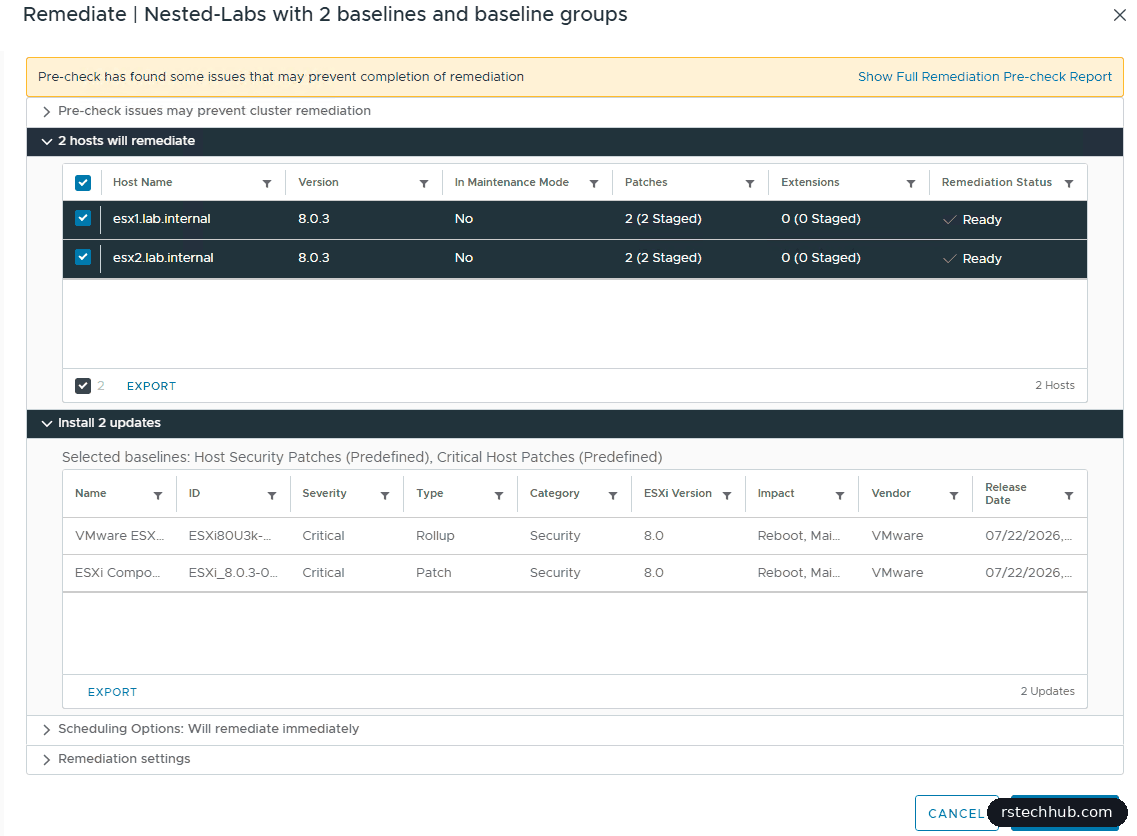This screenshot has height=836, width=1137.
Task: Export the hosts list
Action: click(151, 386)
